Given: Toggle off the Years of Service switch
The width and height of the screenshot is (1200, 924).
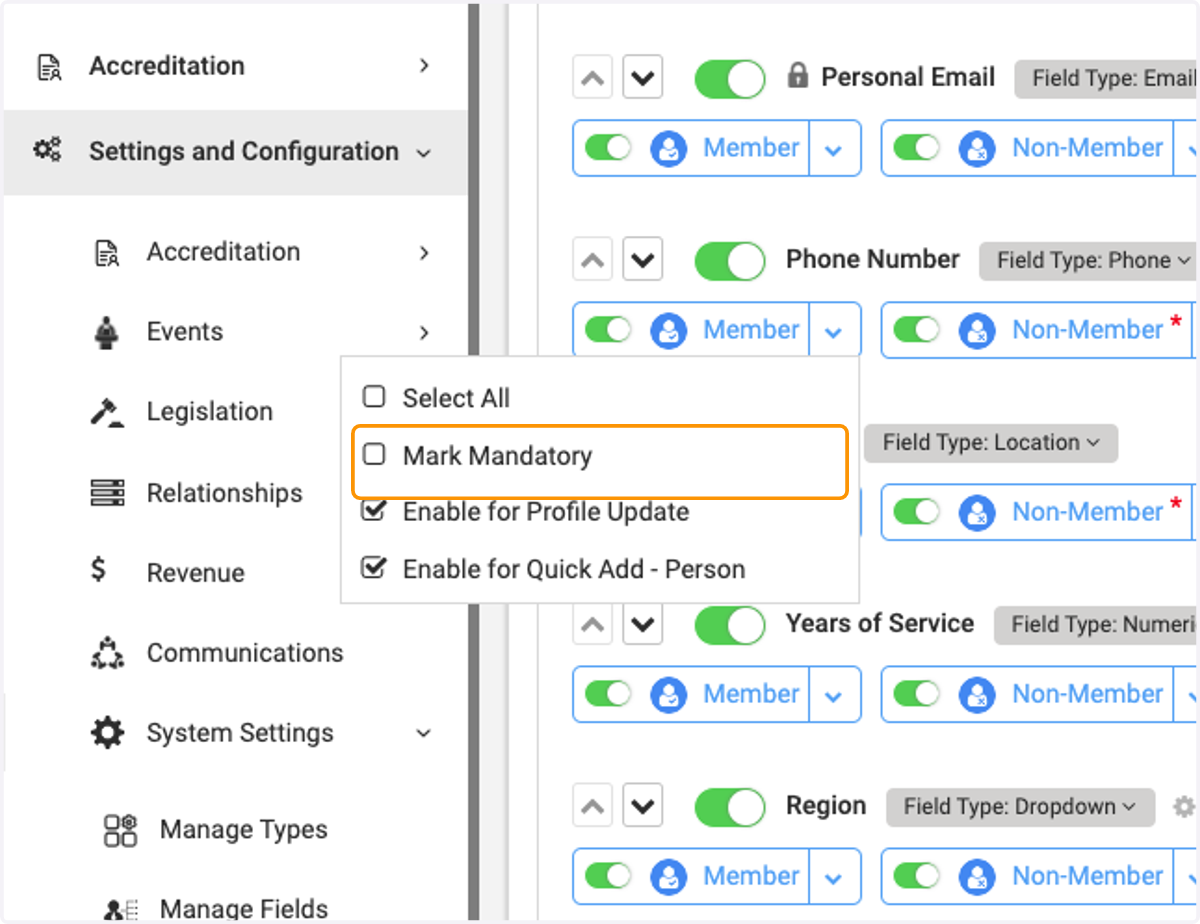Looking at the screenshot, I should pyautogui.click(x=730, y=624).
